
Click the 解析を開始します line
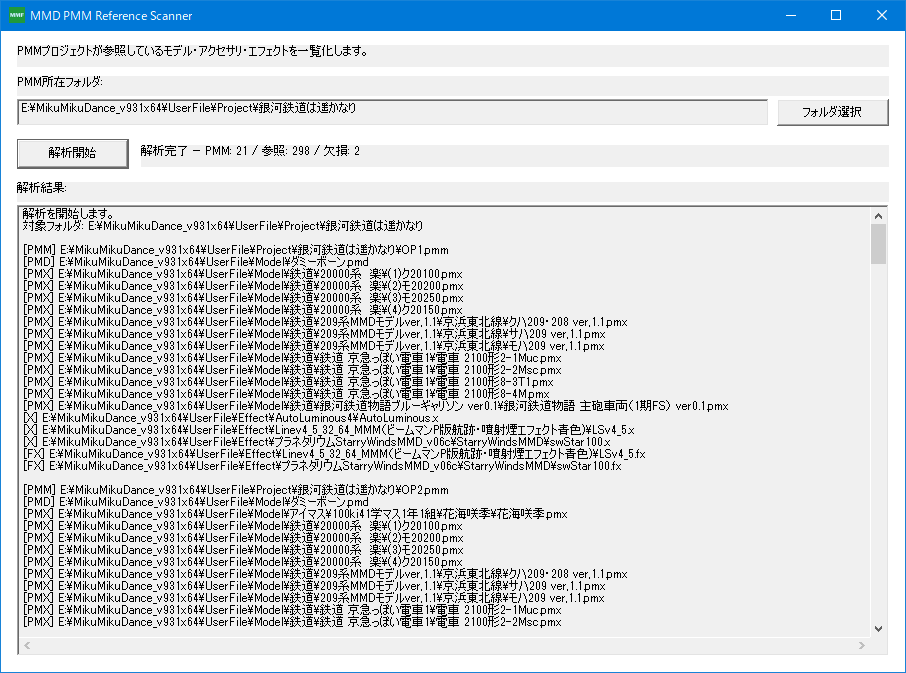point(68,214)
